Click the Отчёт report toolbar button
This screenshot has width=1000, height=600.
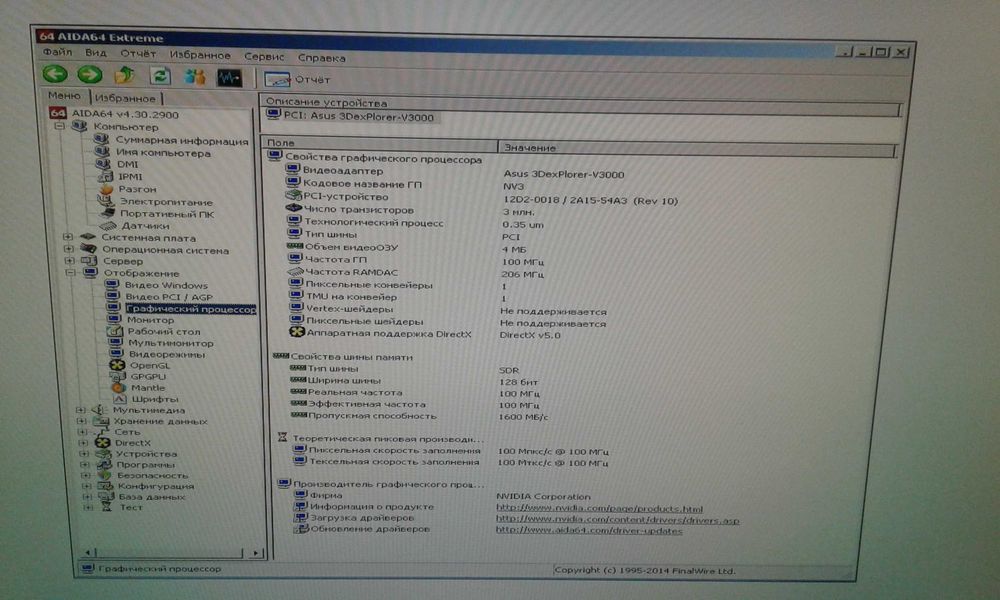coord(298,79)
